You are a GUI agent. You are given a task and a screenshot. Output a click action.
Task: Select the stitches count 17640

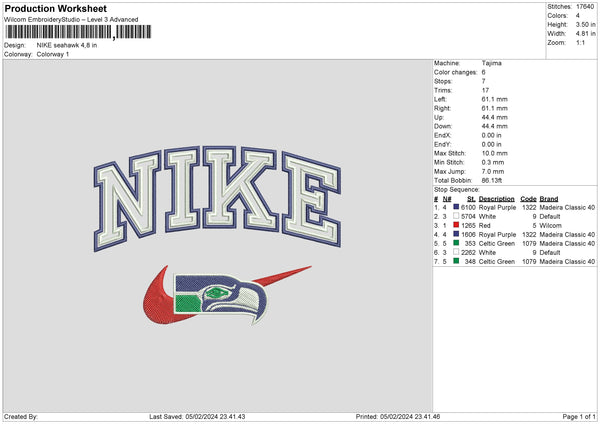click(x=585, y=7)
